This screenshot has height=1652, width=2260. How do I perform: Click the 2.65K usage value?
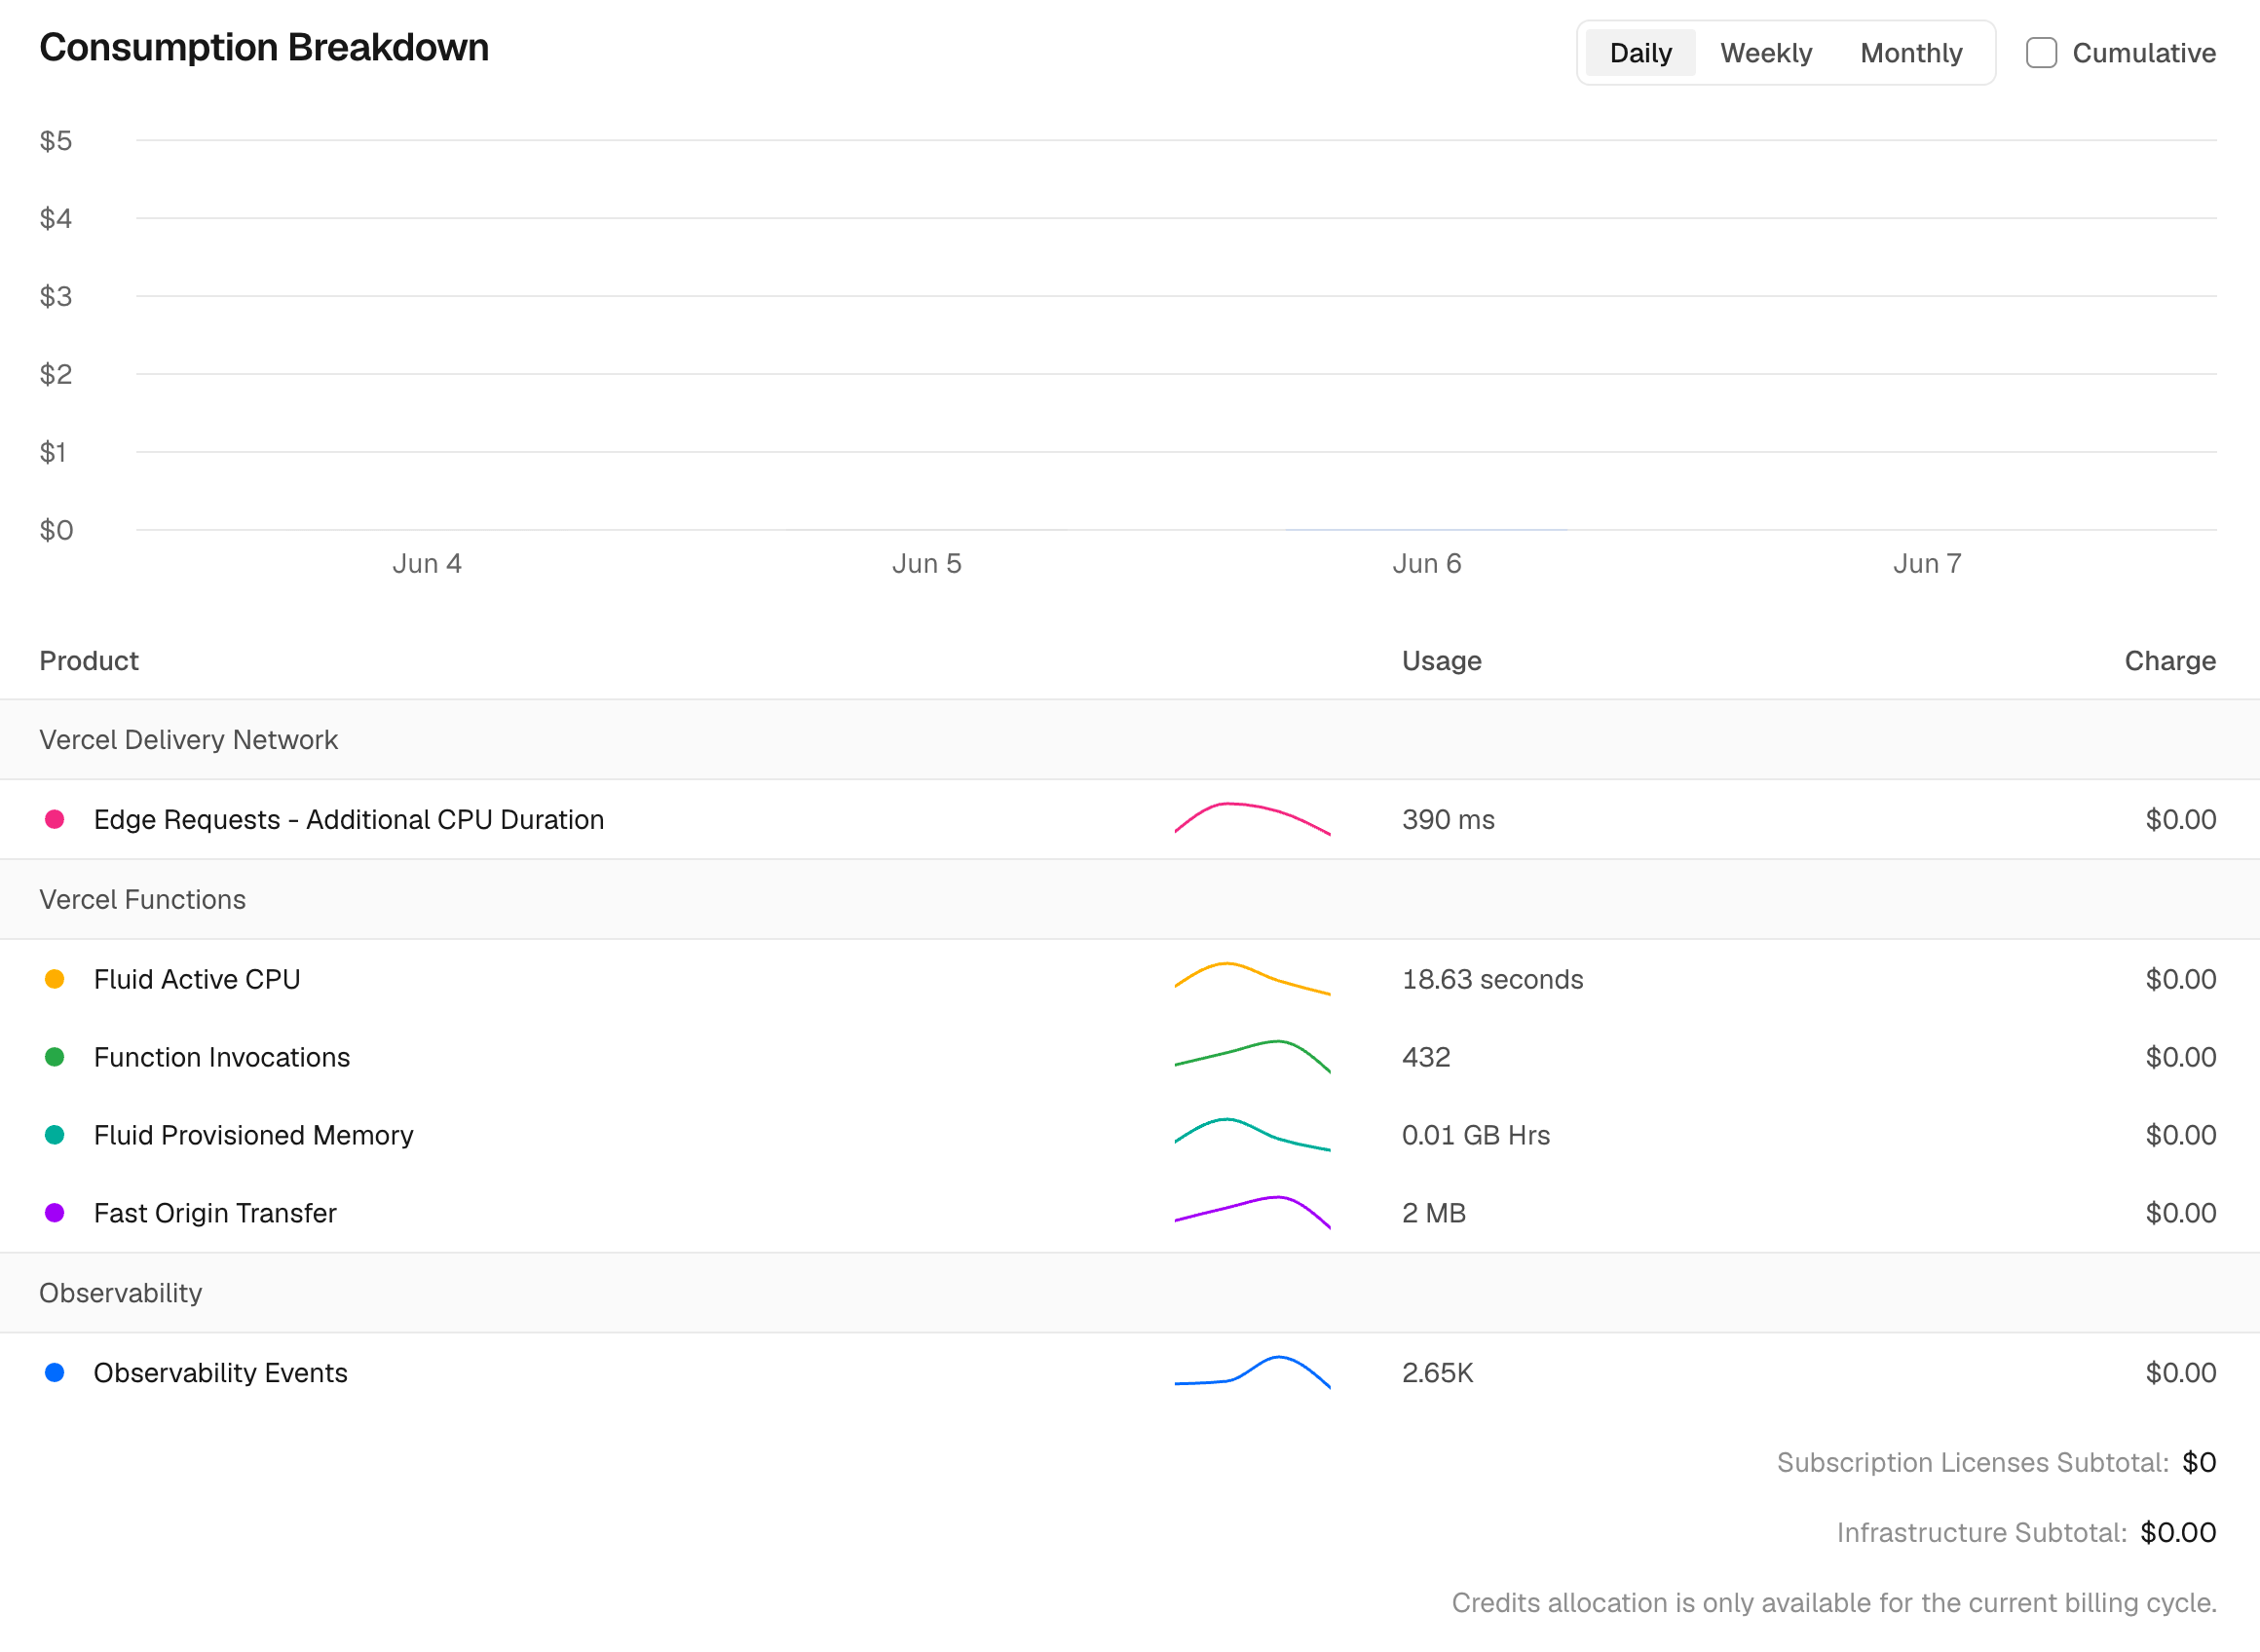[x=1438, y=1373]
